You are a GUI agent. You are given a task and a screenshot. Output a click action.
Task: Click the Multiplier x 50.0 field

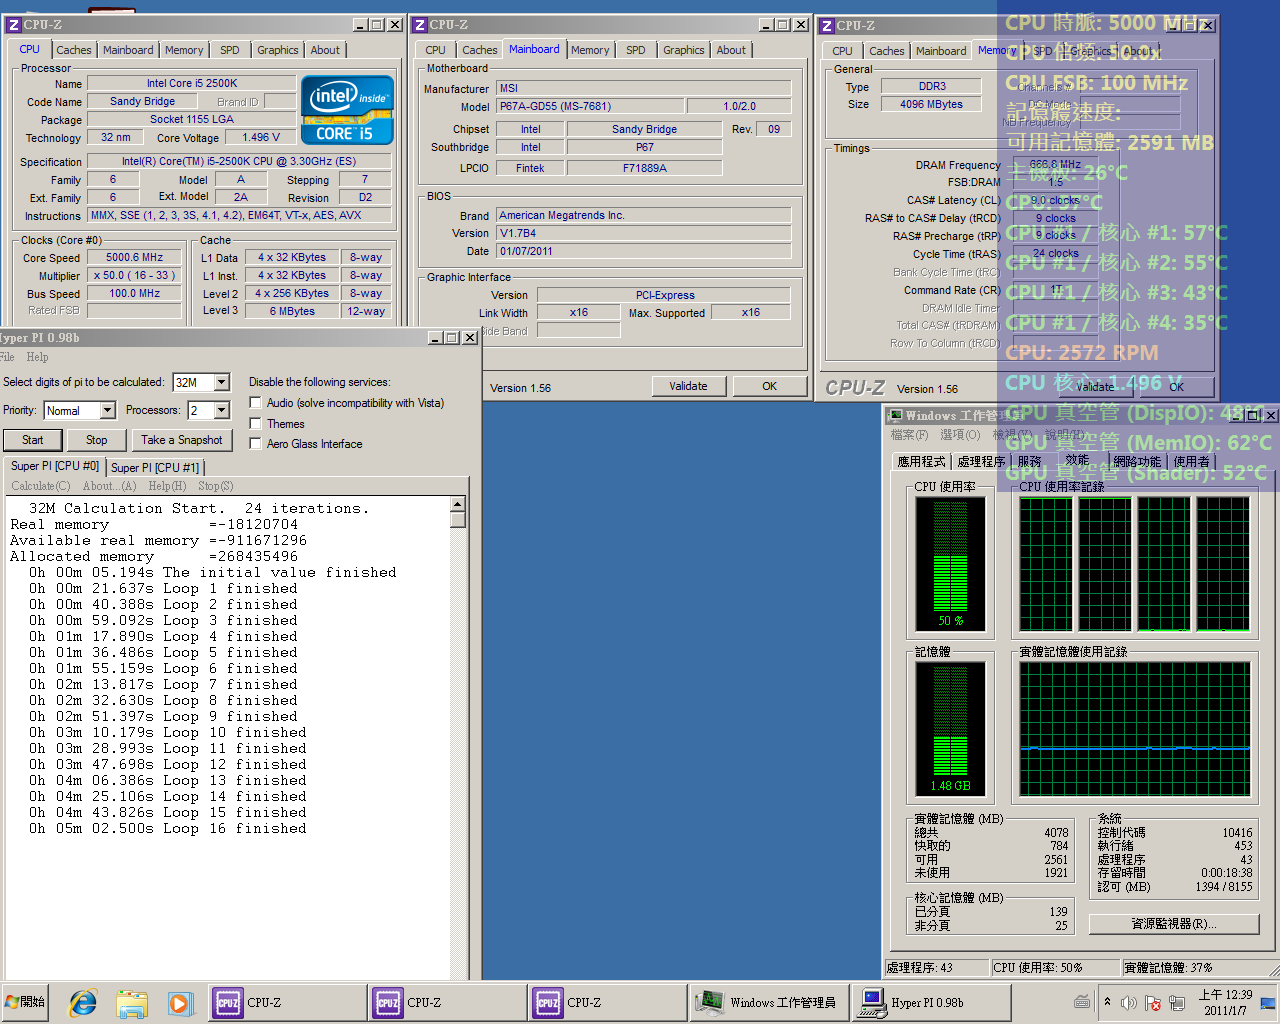tap(135, 275)
